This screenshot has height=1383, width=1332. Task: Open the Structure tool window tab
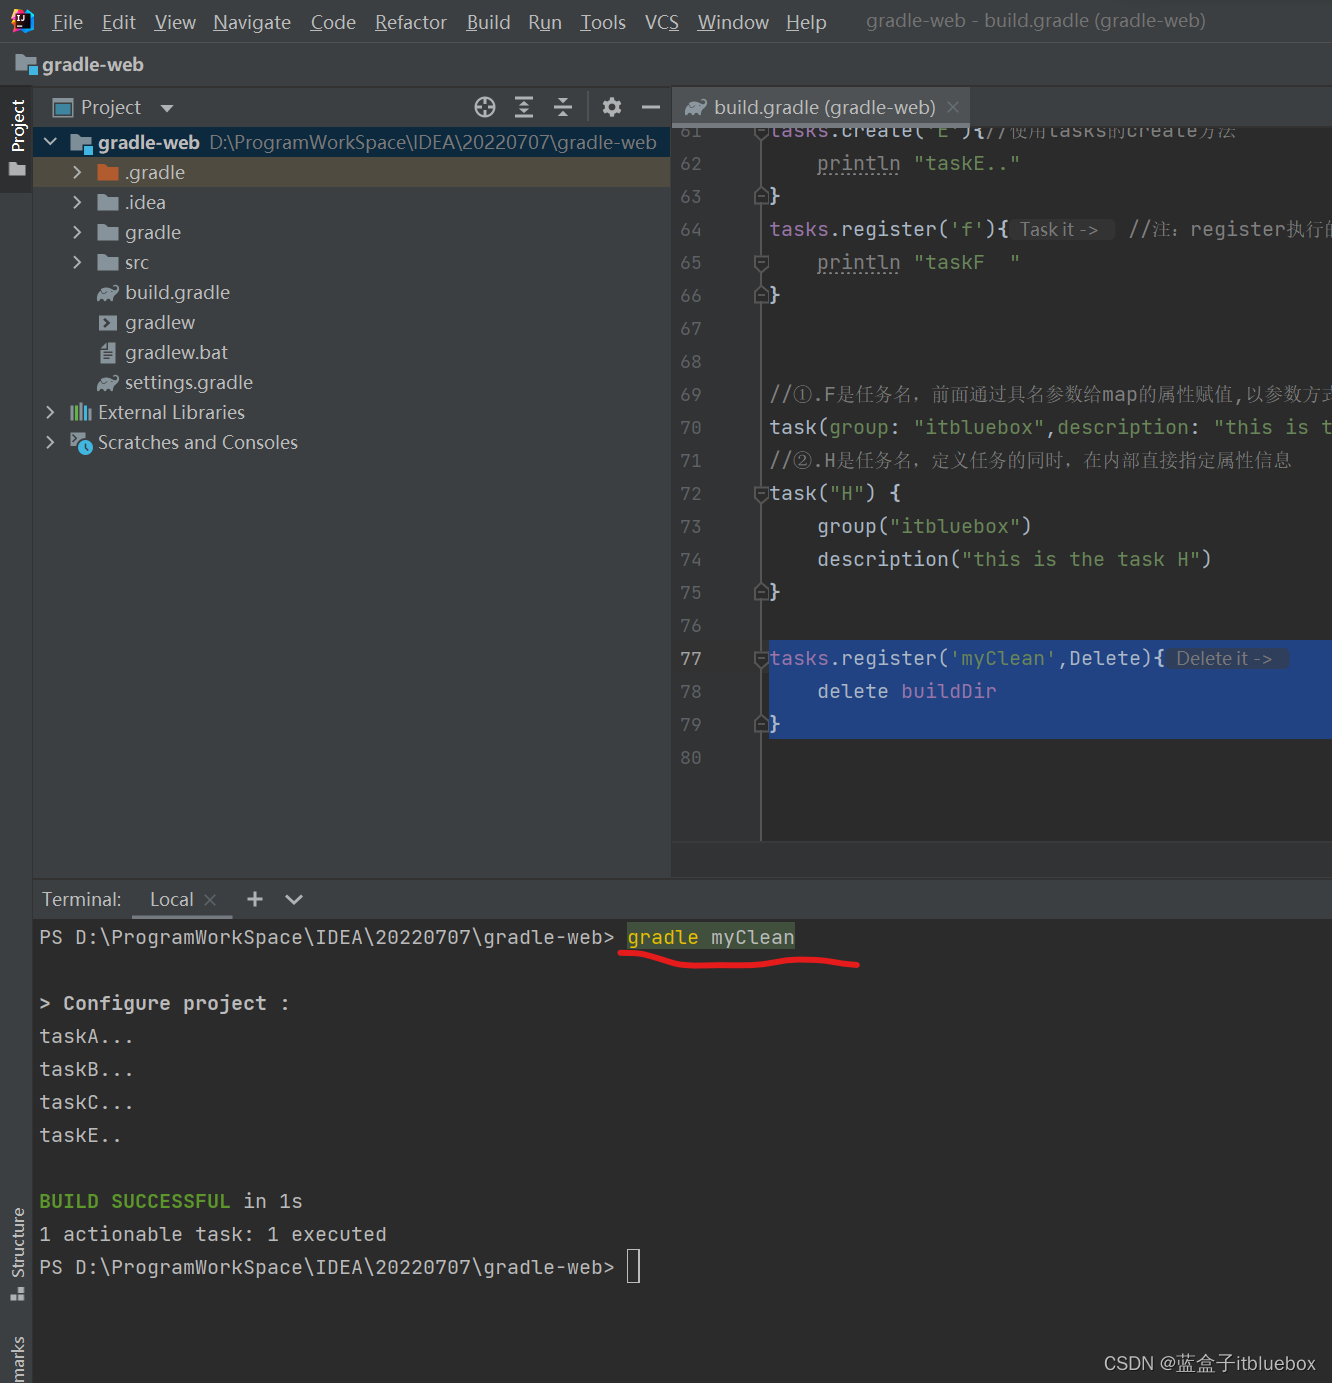(x=17, y=1253)
